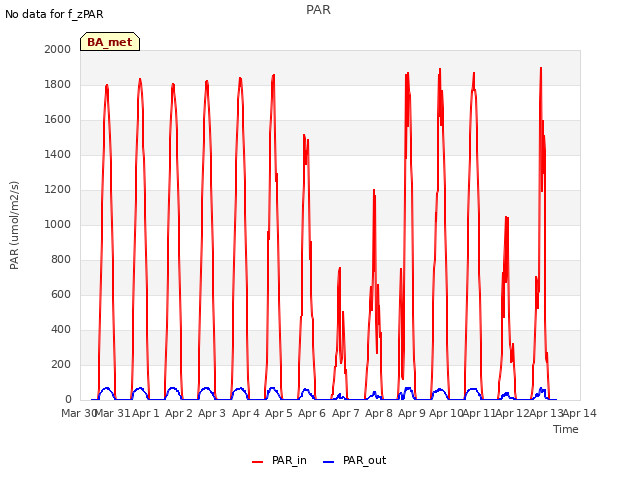Click the 'No data for f_zPAR' message
The width and height of the screenshot is (640, 480).
54,14
